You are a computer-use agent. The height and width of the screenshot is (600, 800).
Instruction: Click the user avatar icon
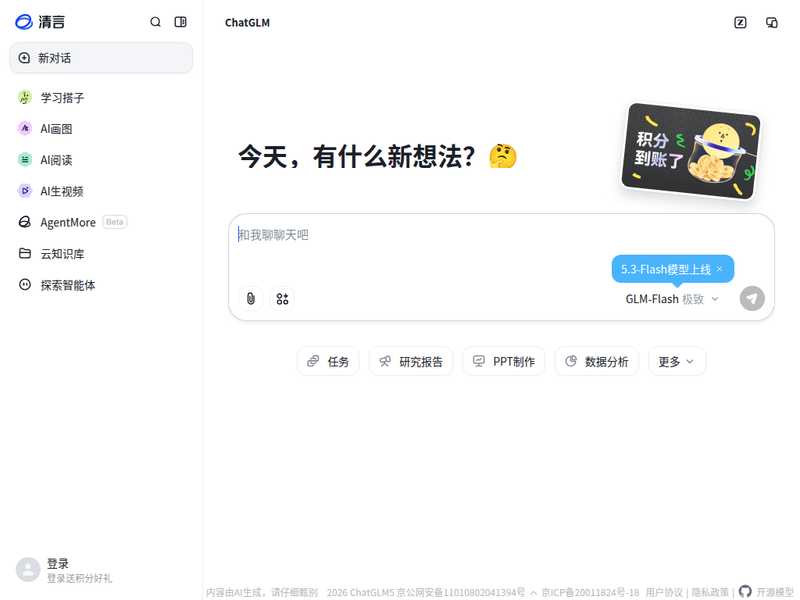(x=28, y=569)
